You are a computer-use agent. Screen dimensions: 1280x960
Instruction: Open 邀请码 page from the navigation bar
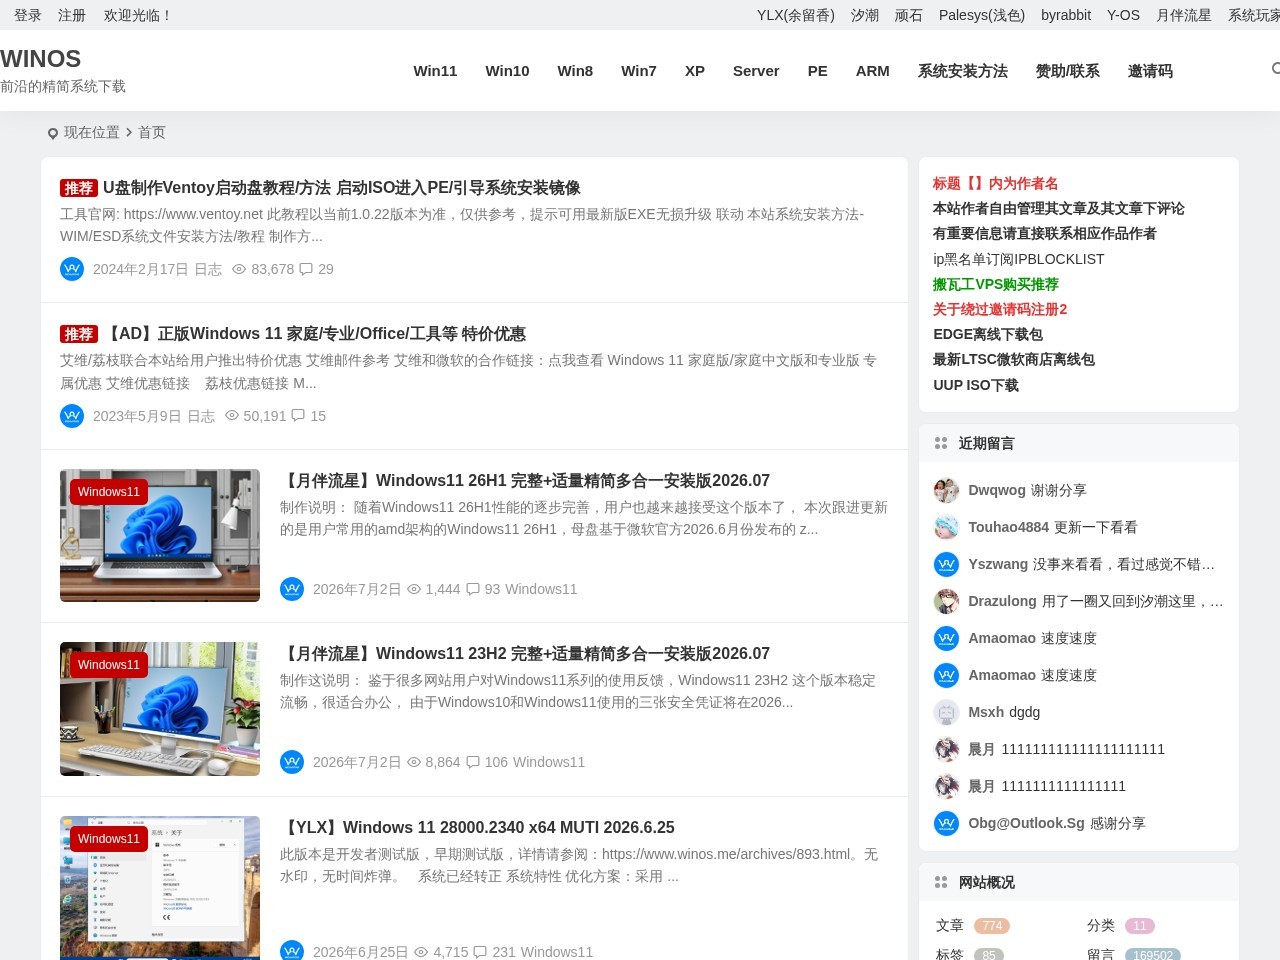click(x=1150, y=71)
